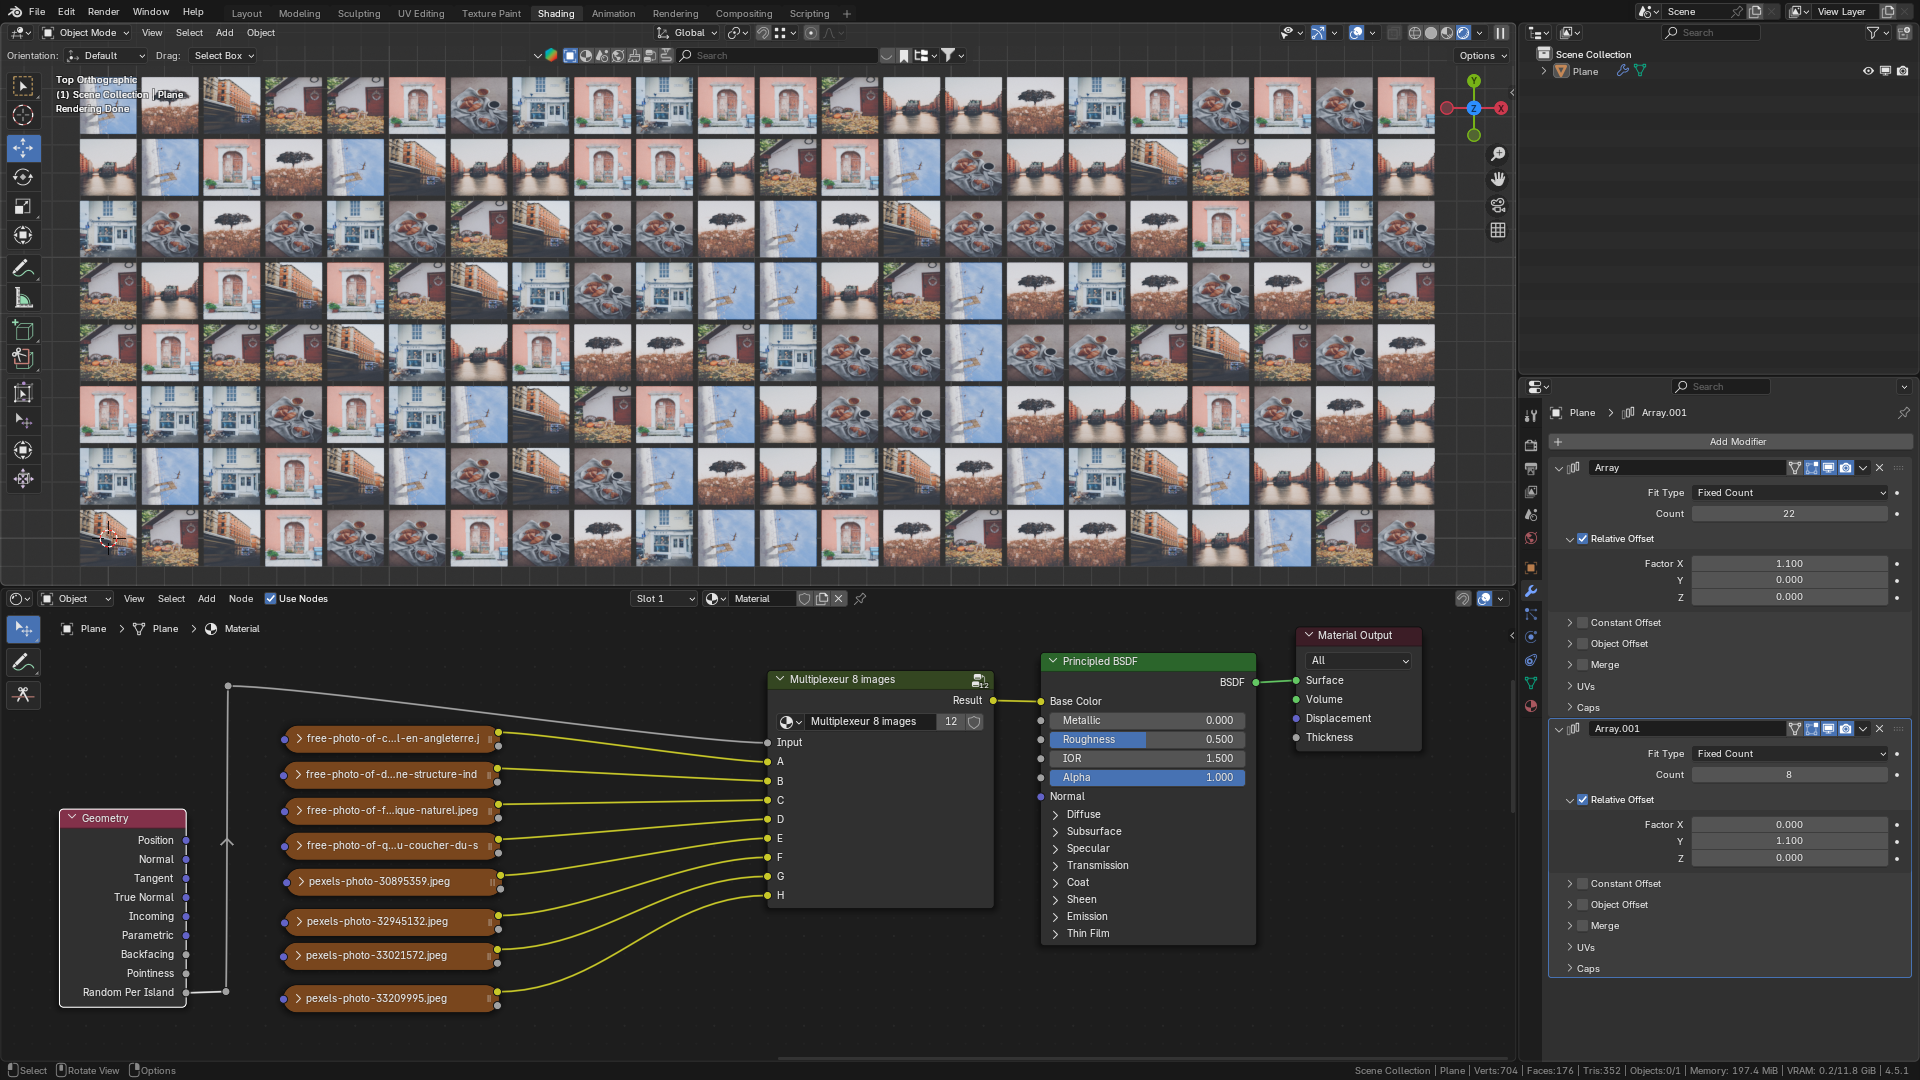Open the Material Output All dropdown

(x=1359, y=661)
